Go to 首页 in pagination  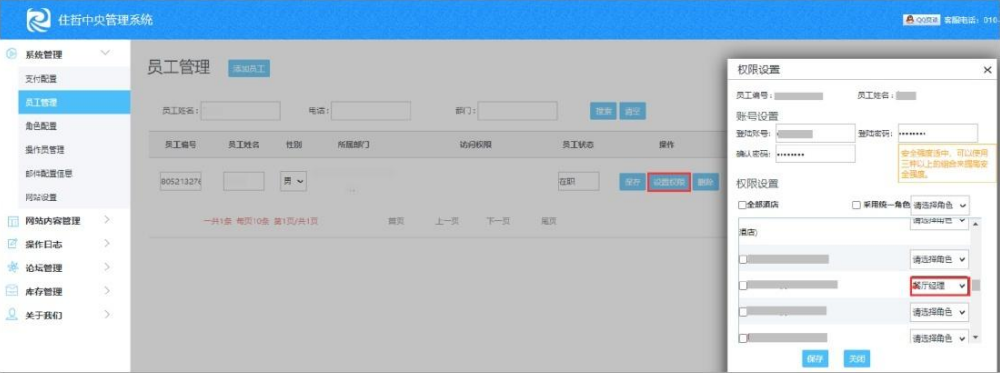point(396,221)
